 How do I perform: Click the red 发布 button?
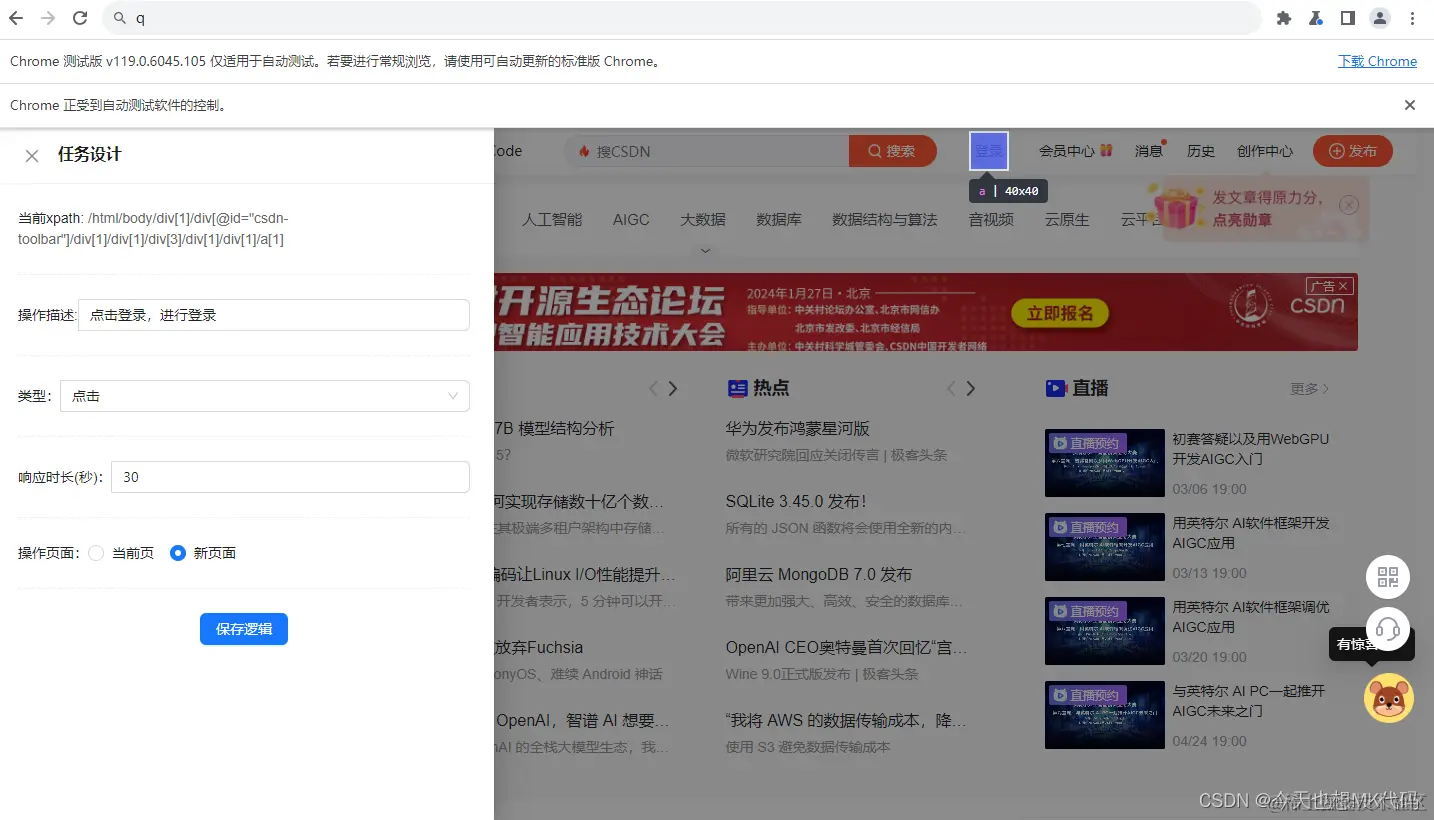[x=1353, y=151]
